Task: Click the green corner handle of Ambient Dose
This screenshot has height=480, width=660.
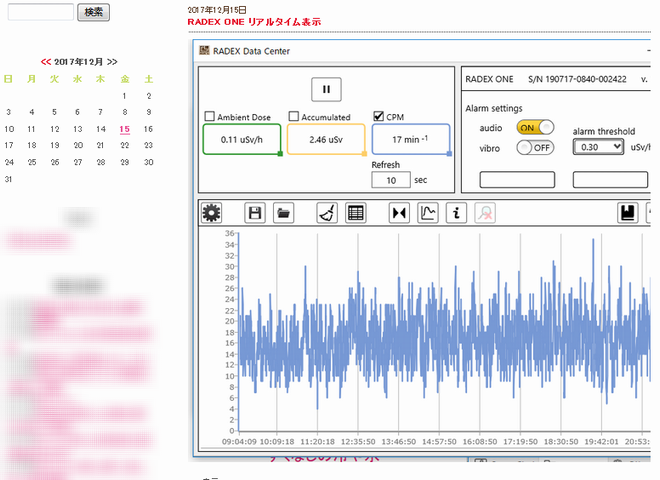Action: click(x=280, y=154)
